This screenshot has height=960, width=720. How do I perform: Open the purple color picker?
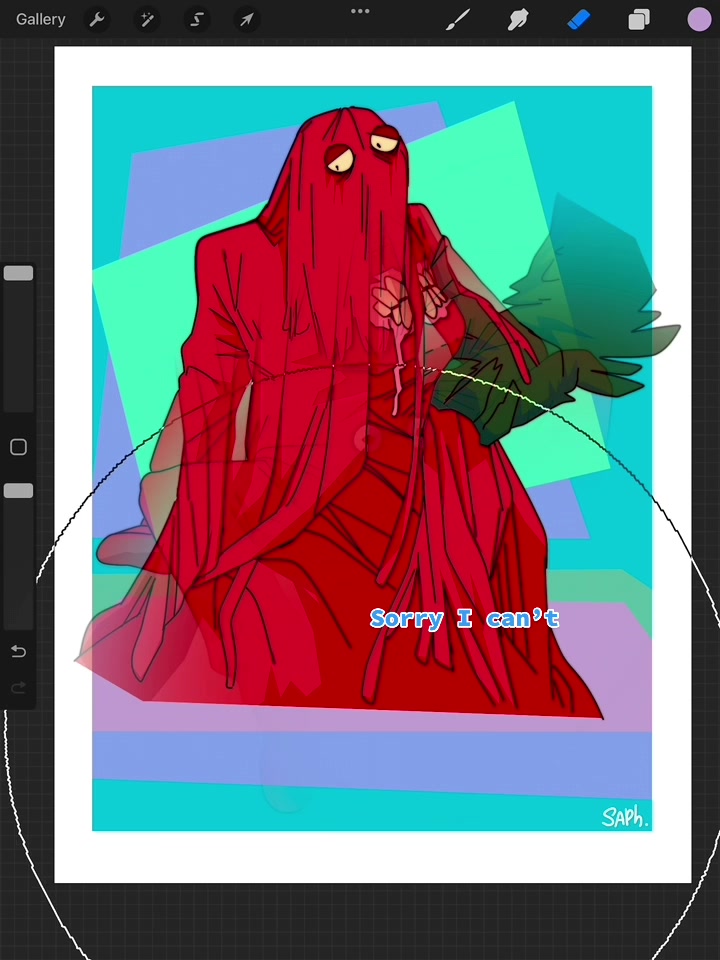click(699, 20)
